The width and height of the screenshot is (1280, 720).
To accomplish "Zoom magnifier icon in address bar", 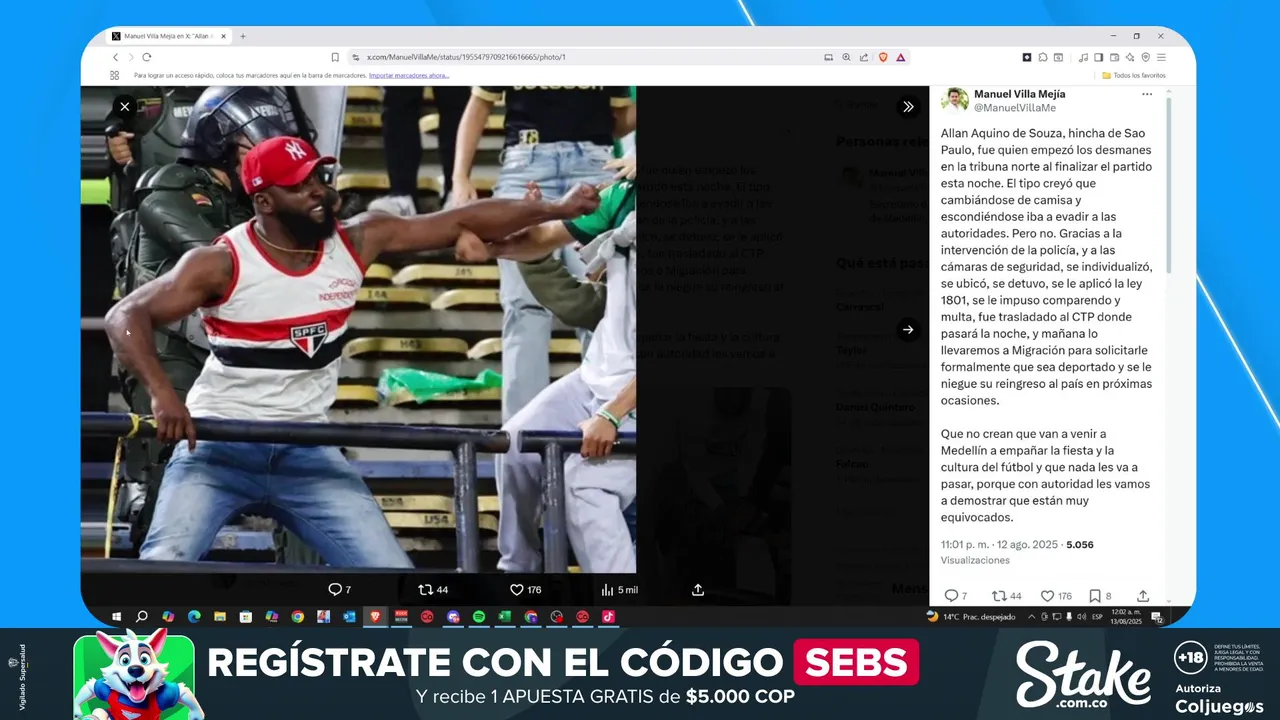I will click(846, 57).
